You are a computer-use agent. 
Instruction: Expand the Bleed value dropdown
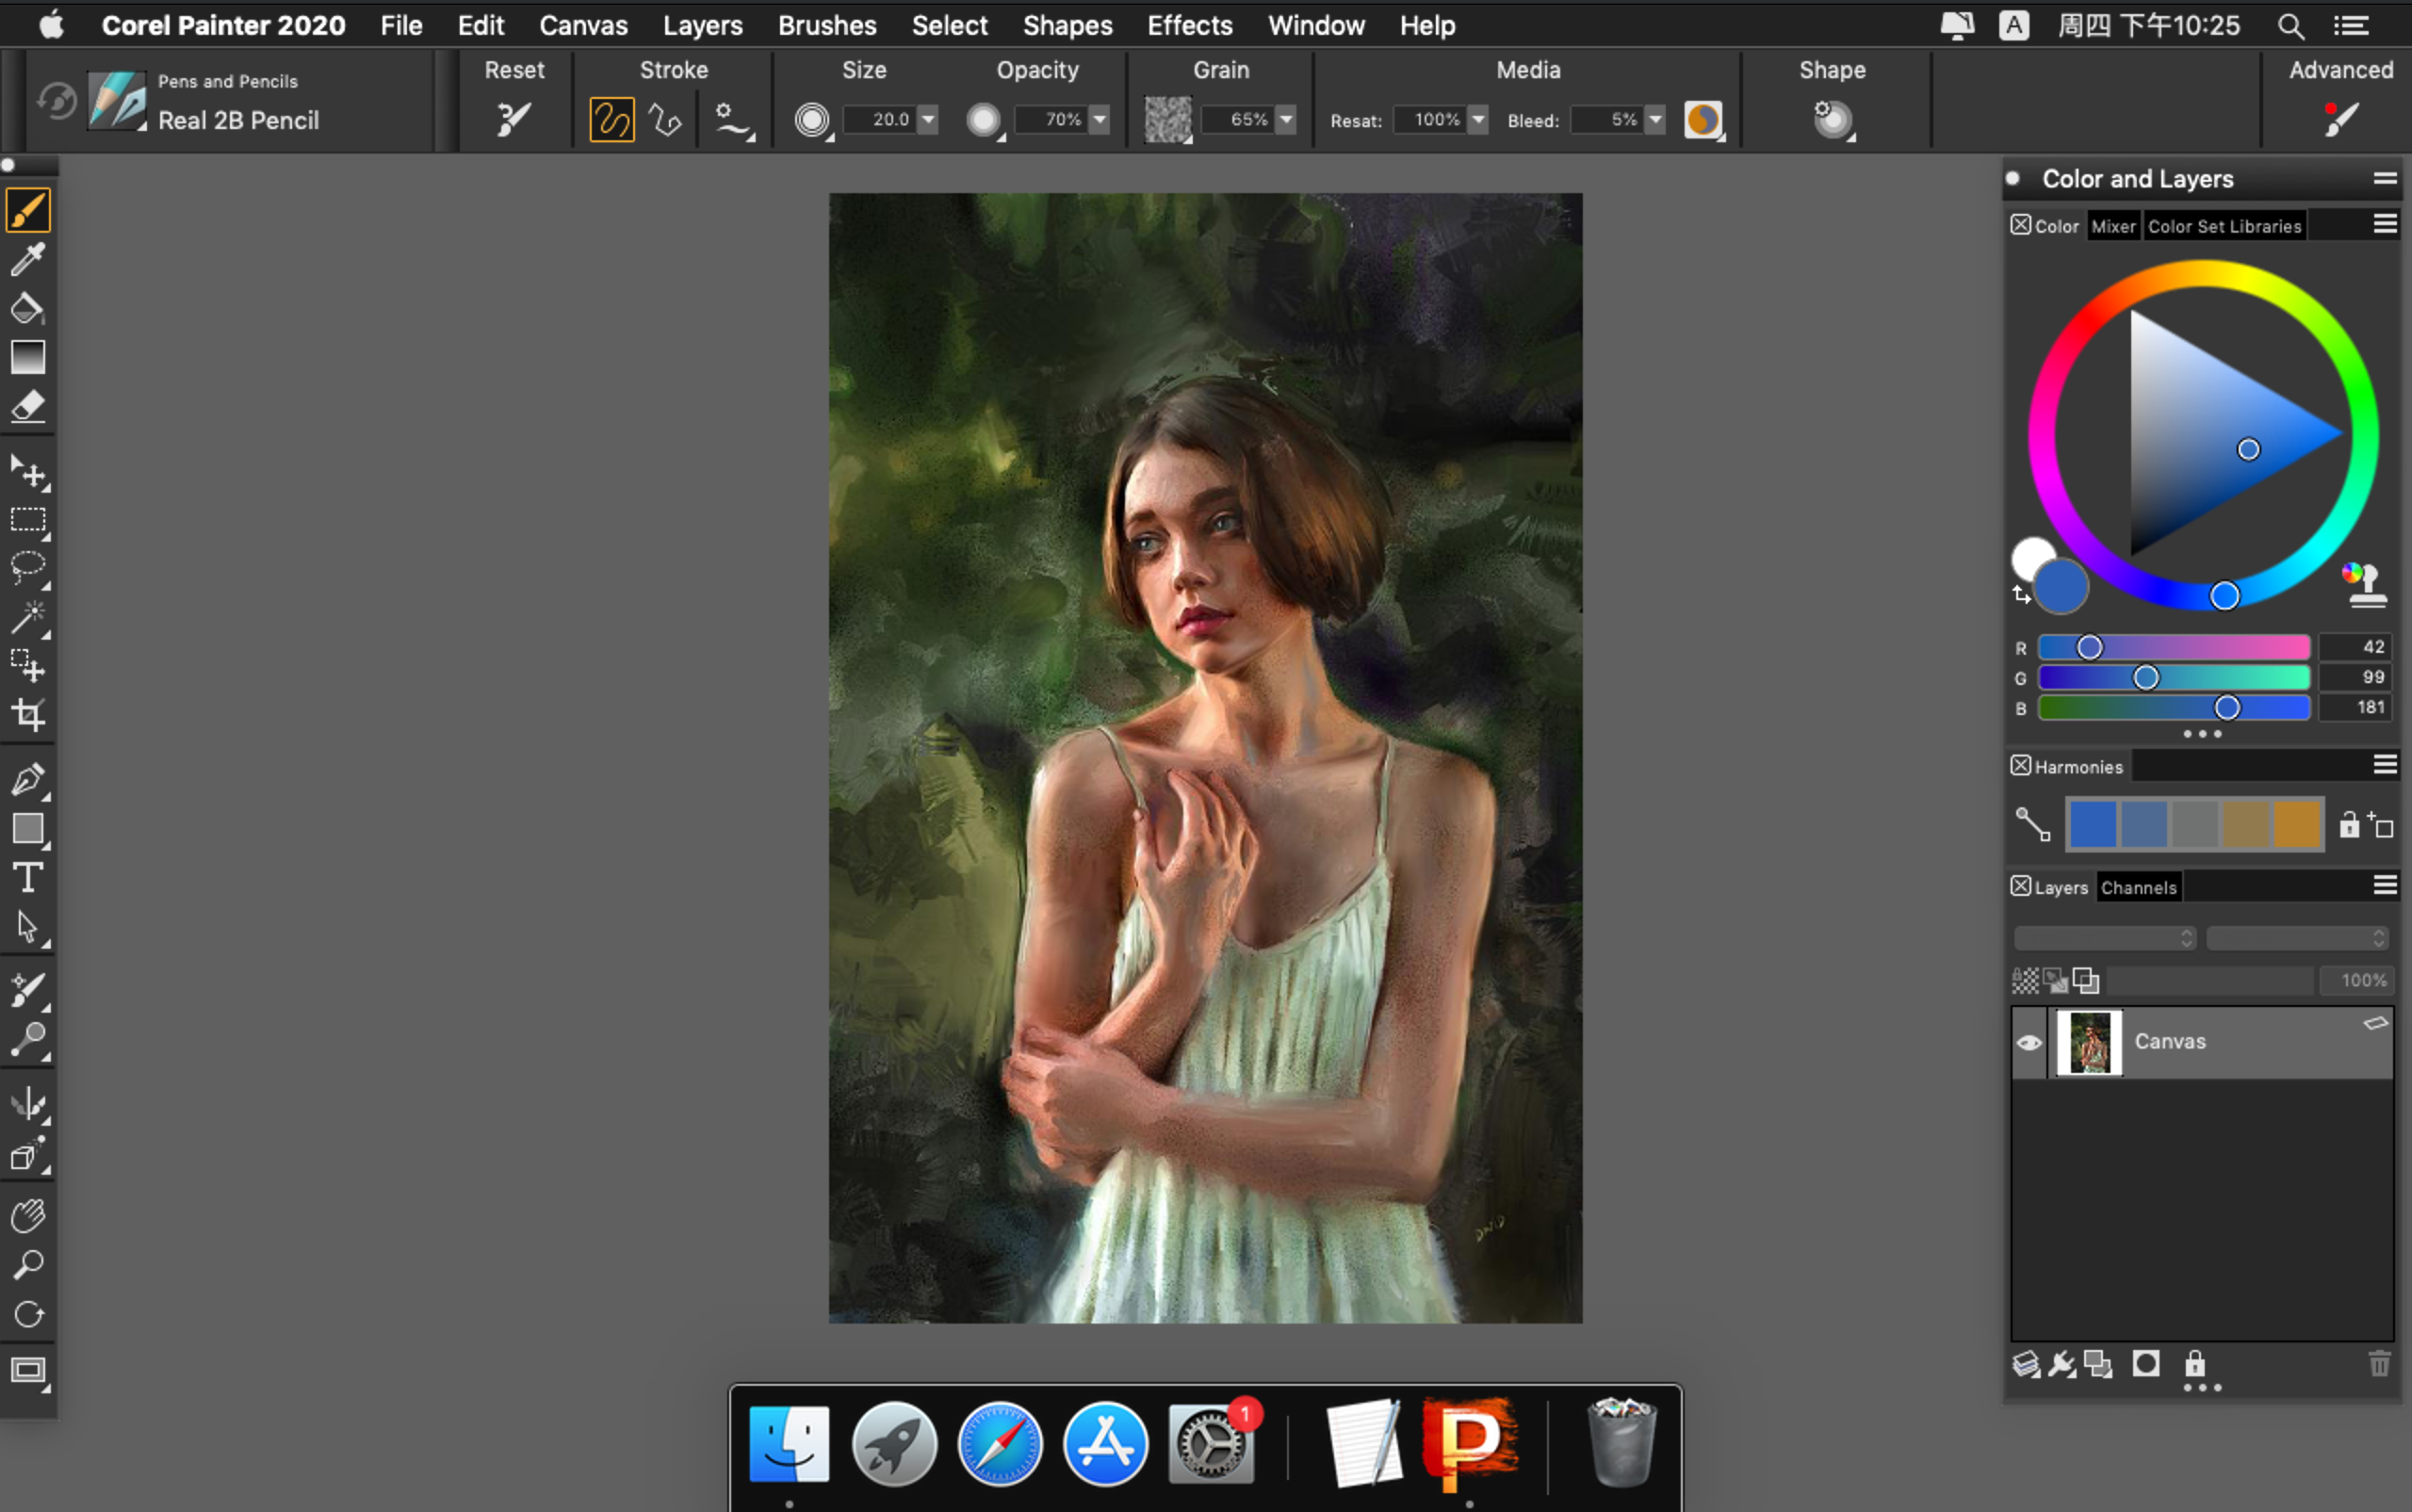click(x=1656, y=120)
